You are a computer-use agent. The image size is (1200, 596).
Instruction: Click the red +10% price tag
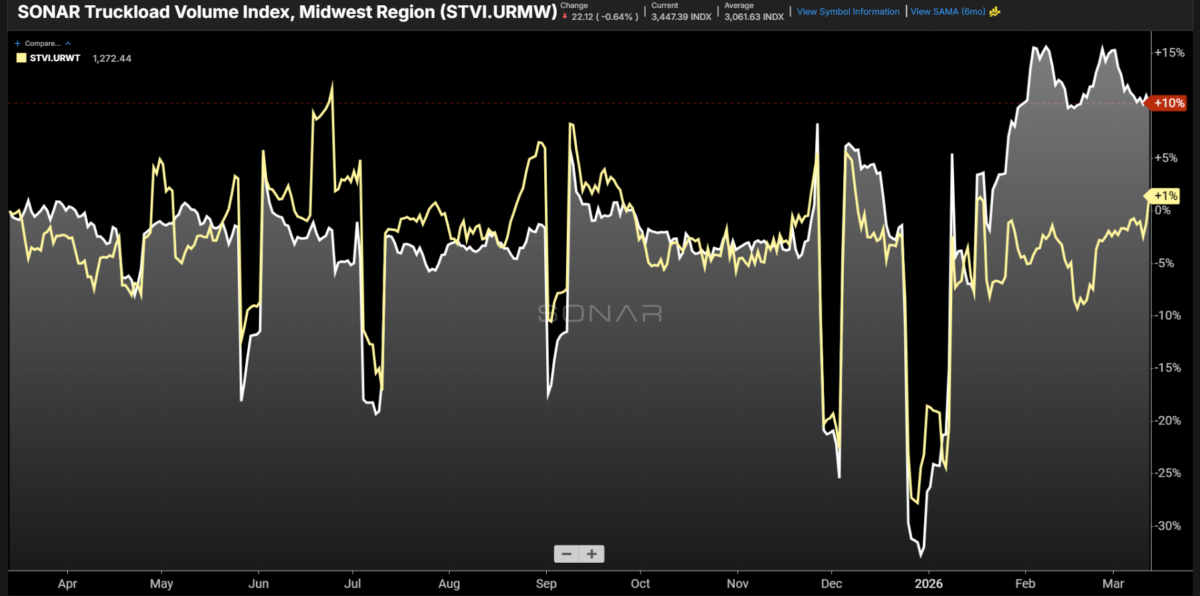[1169, 103]
